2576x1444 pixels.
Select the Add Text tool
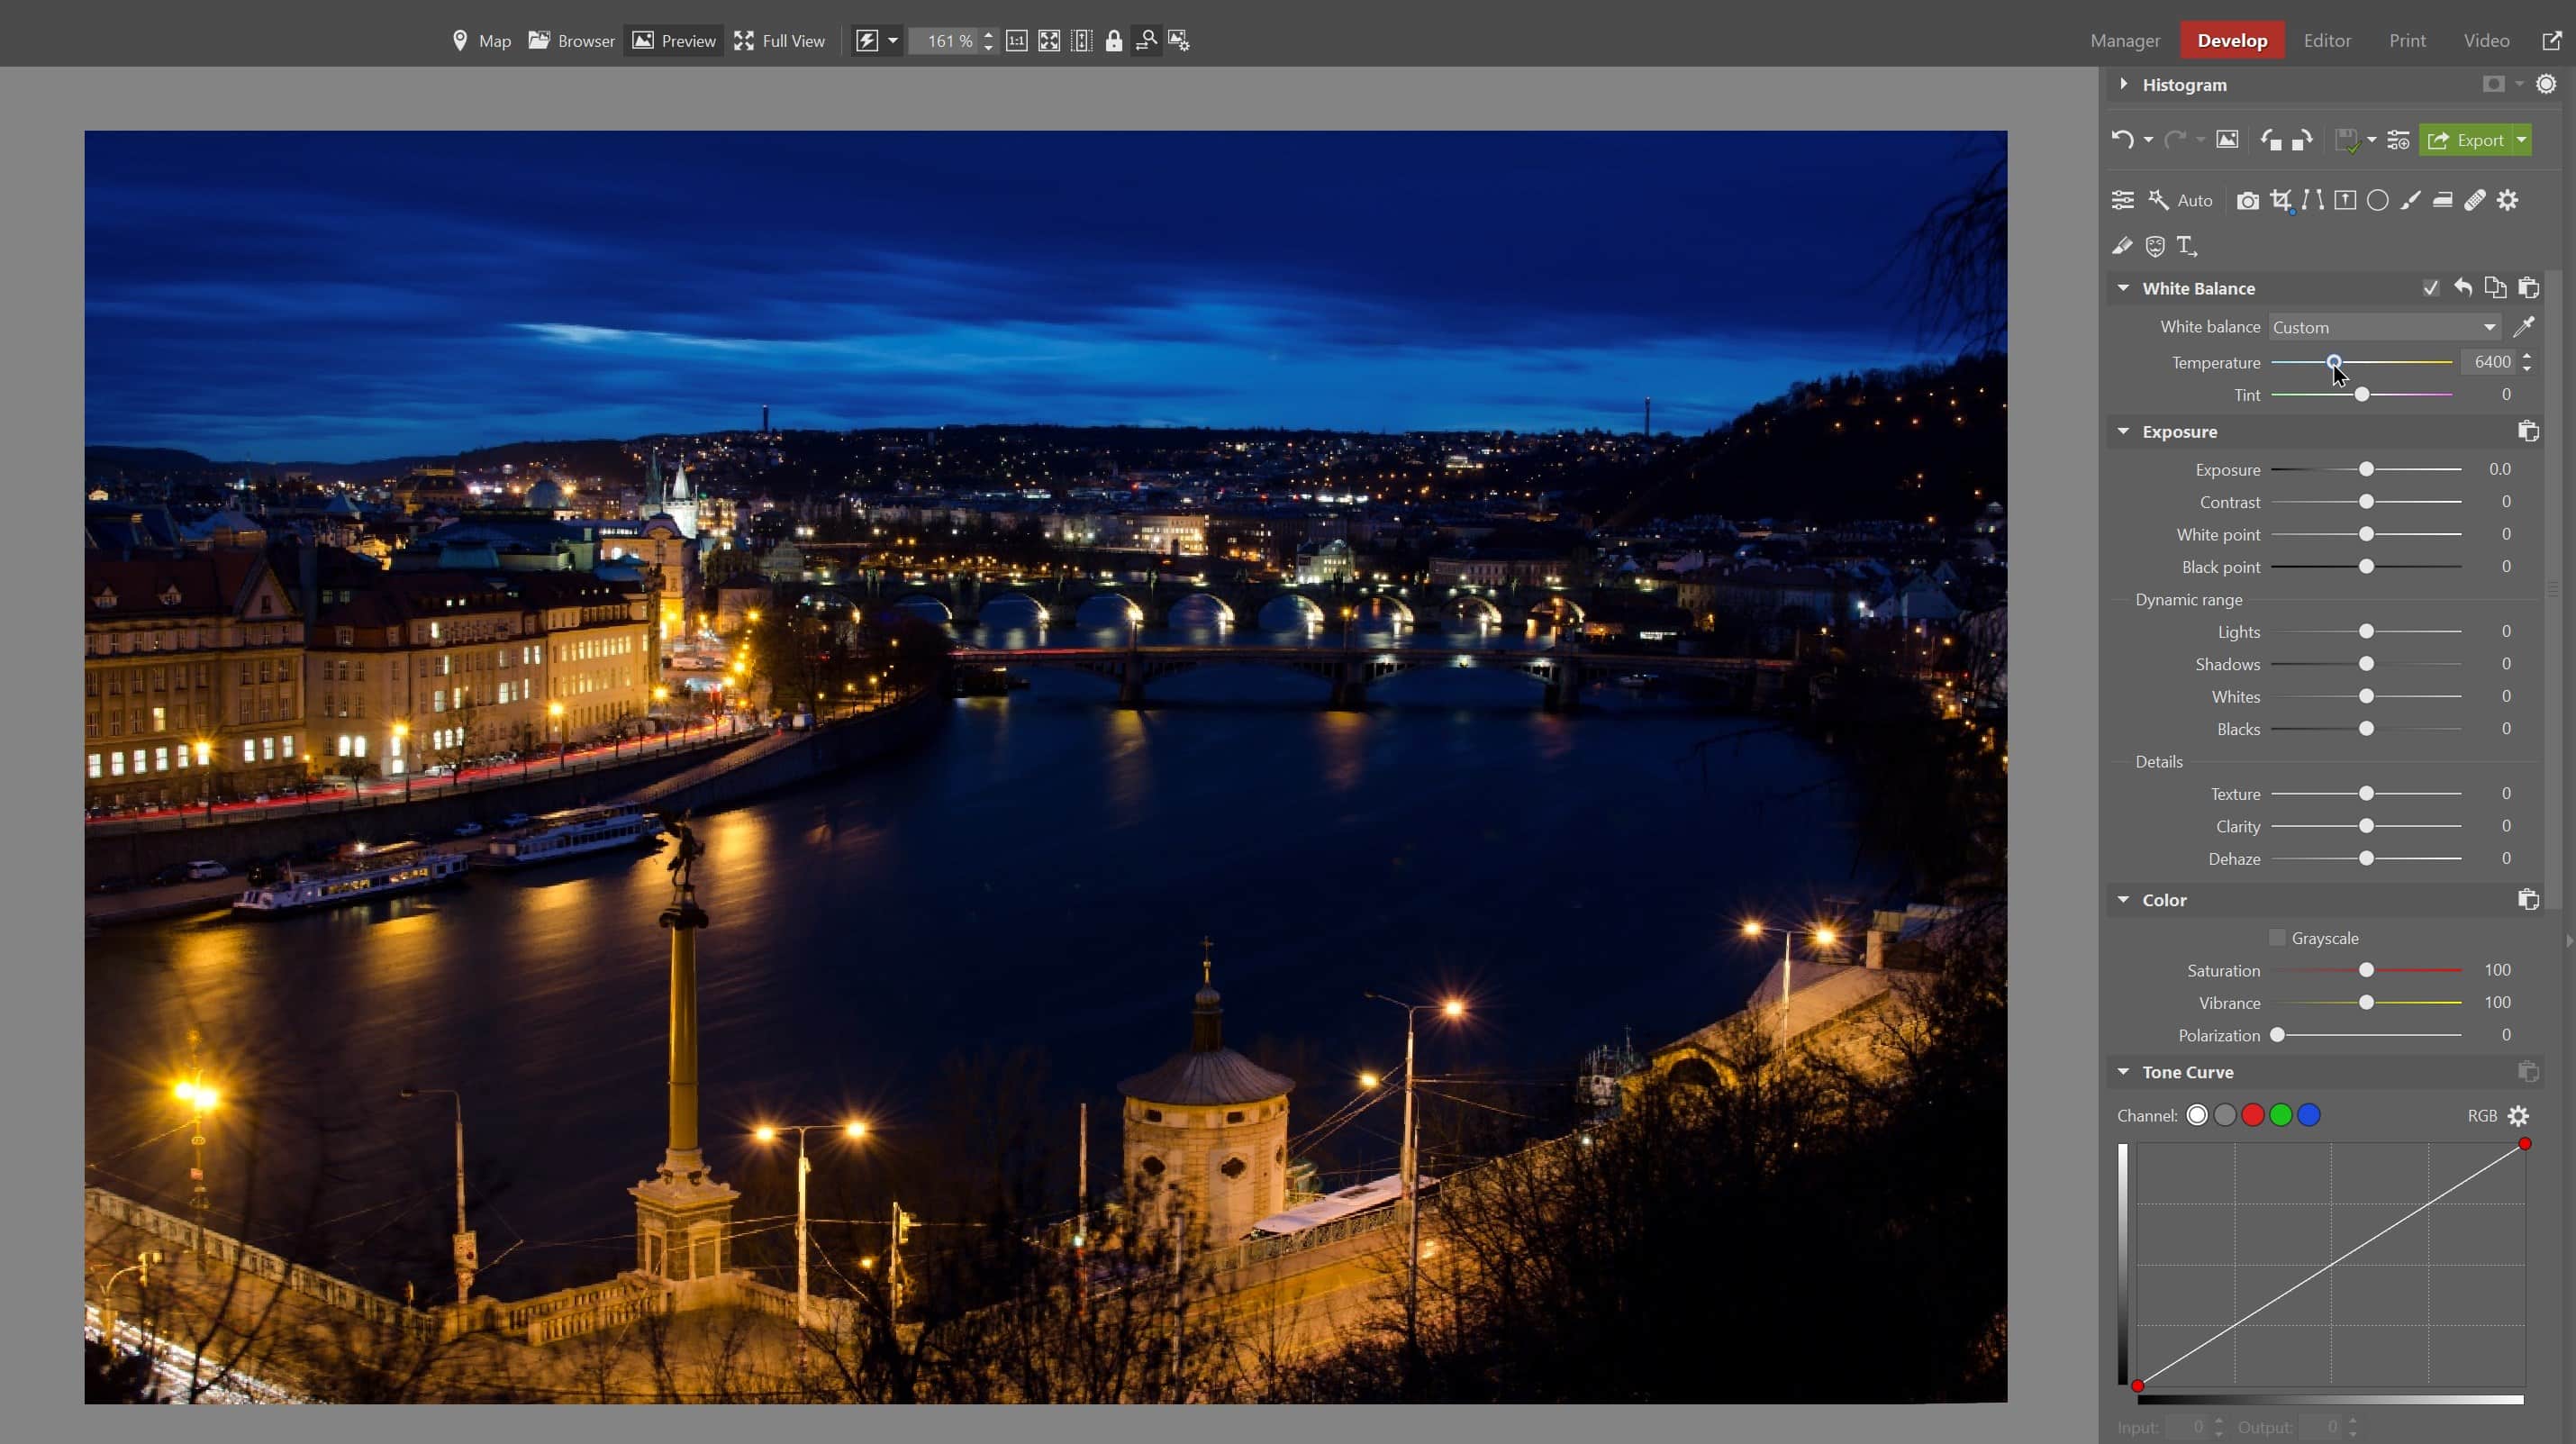(x=2187, y=246)
